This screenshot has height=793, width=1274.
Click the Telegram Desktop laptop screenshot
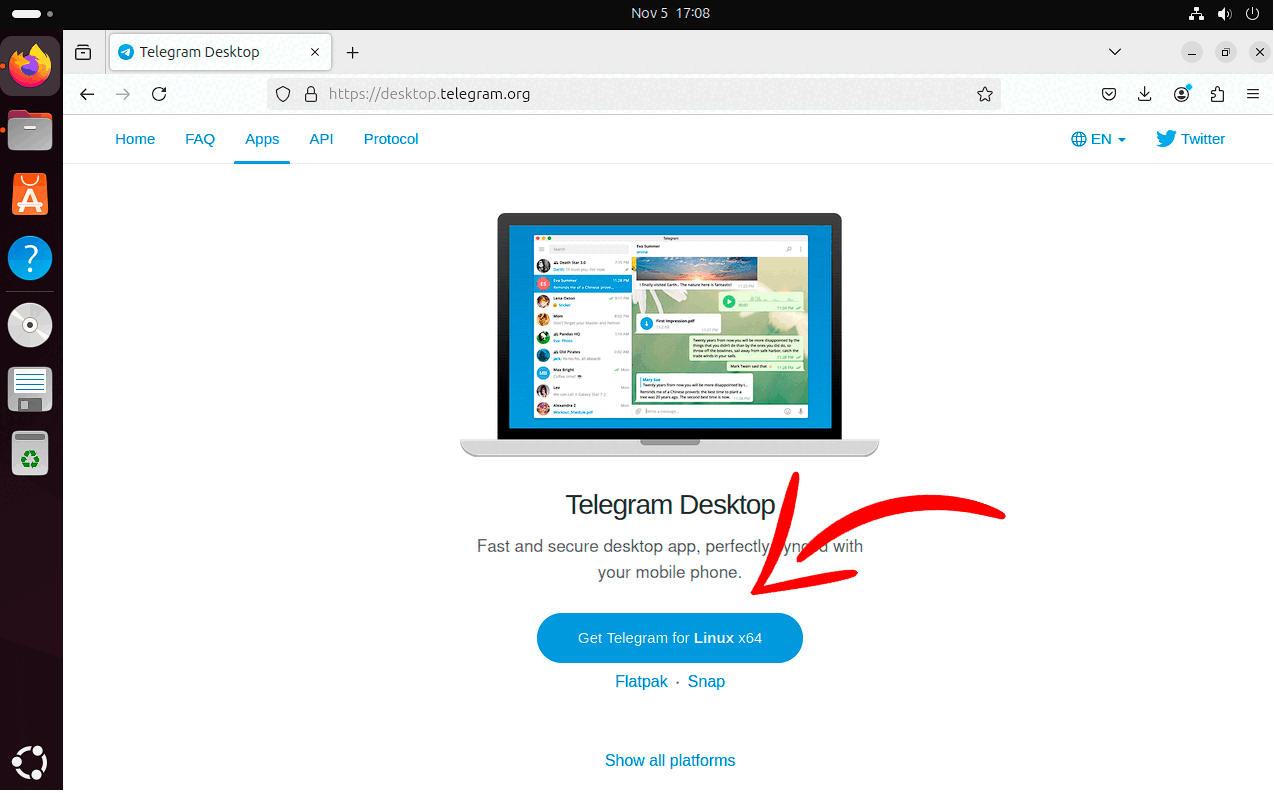(x=670, y=335)
